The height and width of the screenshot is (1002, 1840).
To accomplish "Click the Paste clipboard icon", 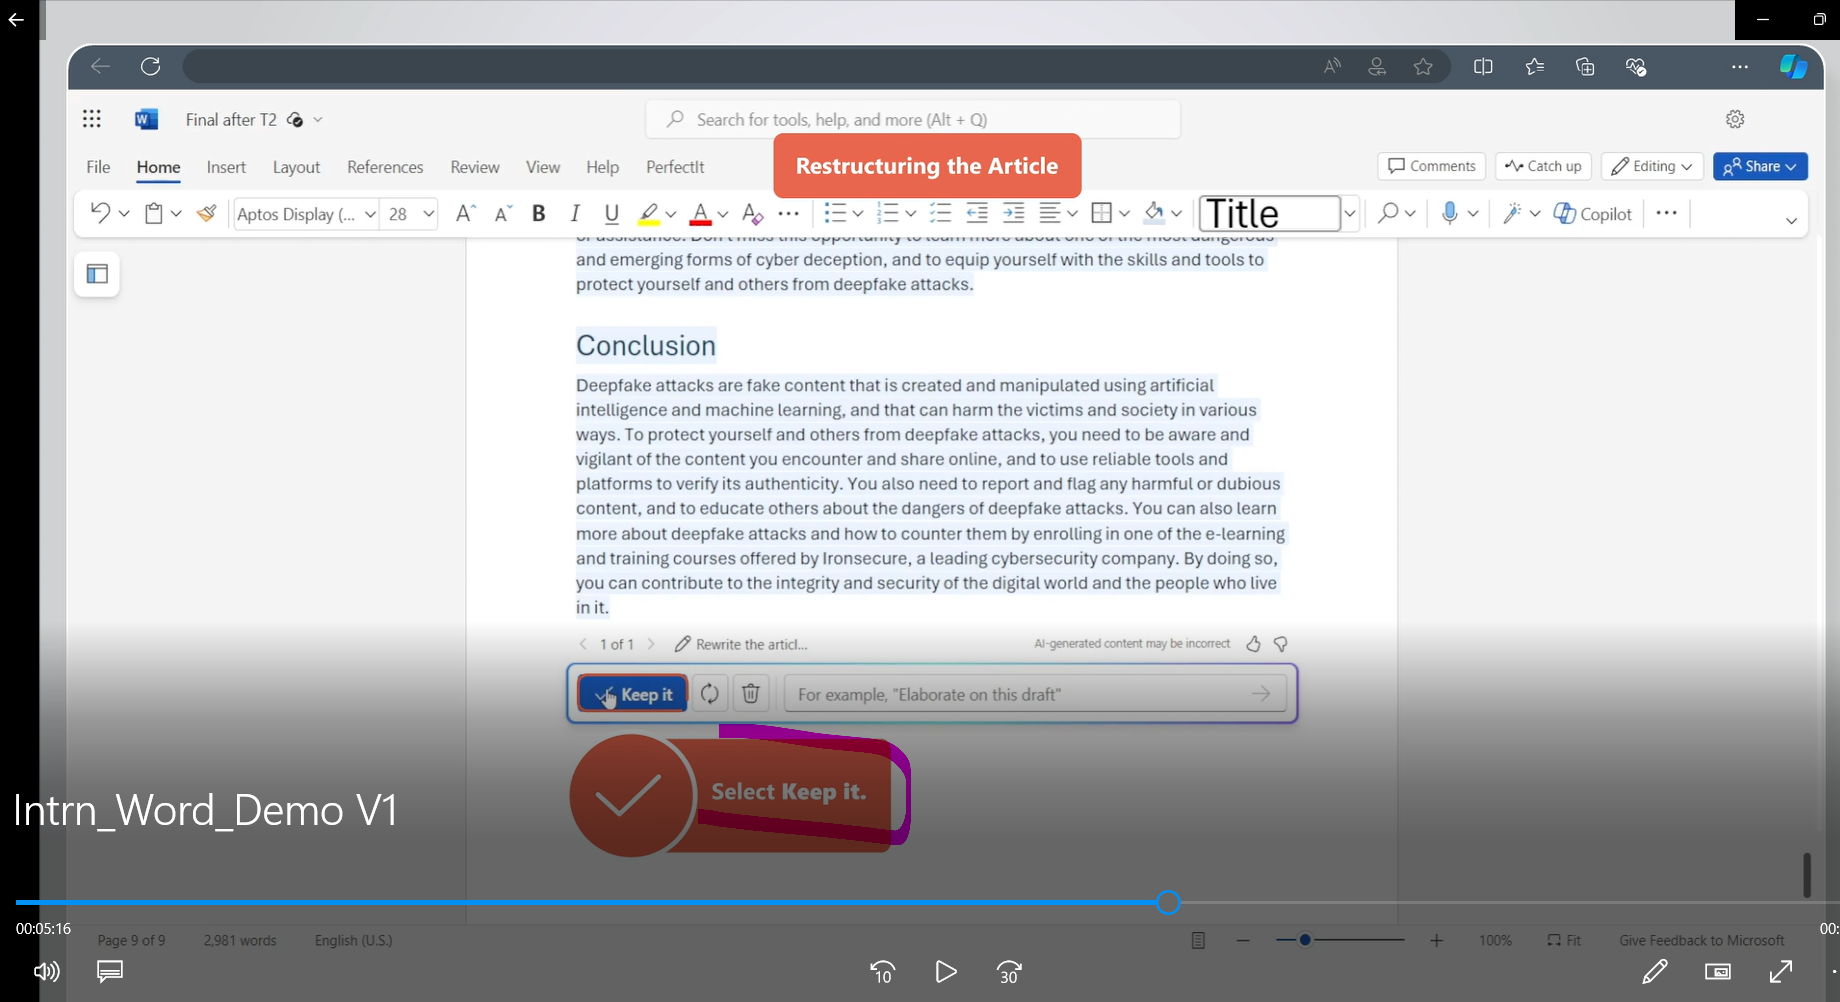I will coord(154,213).
